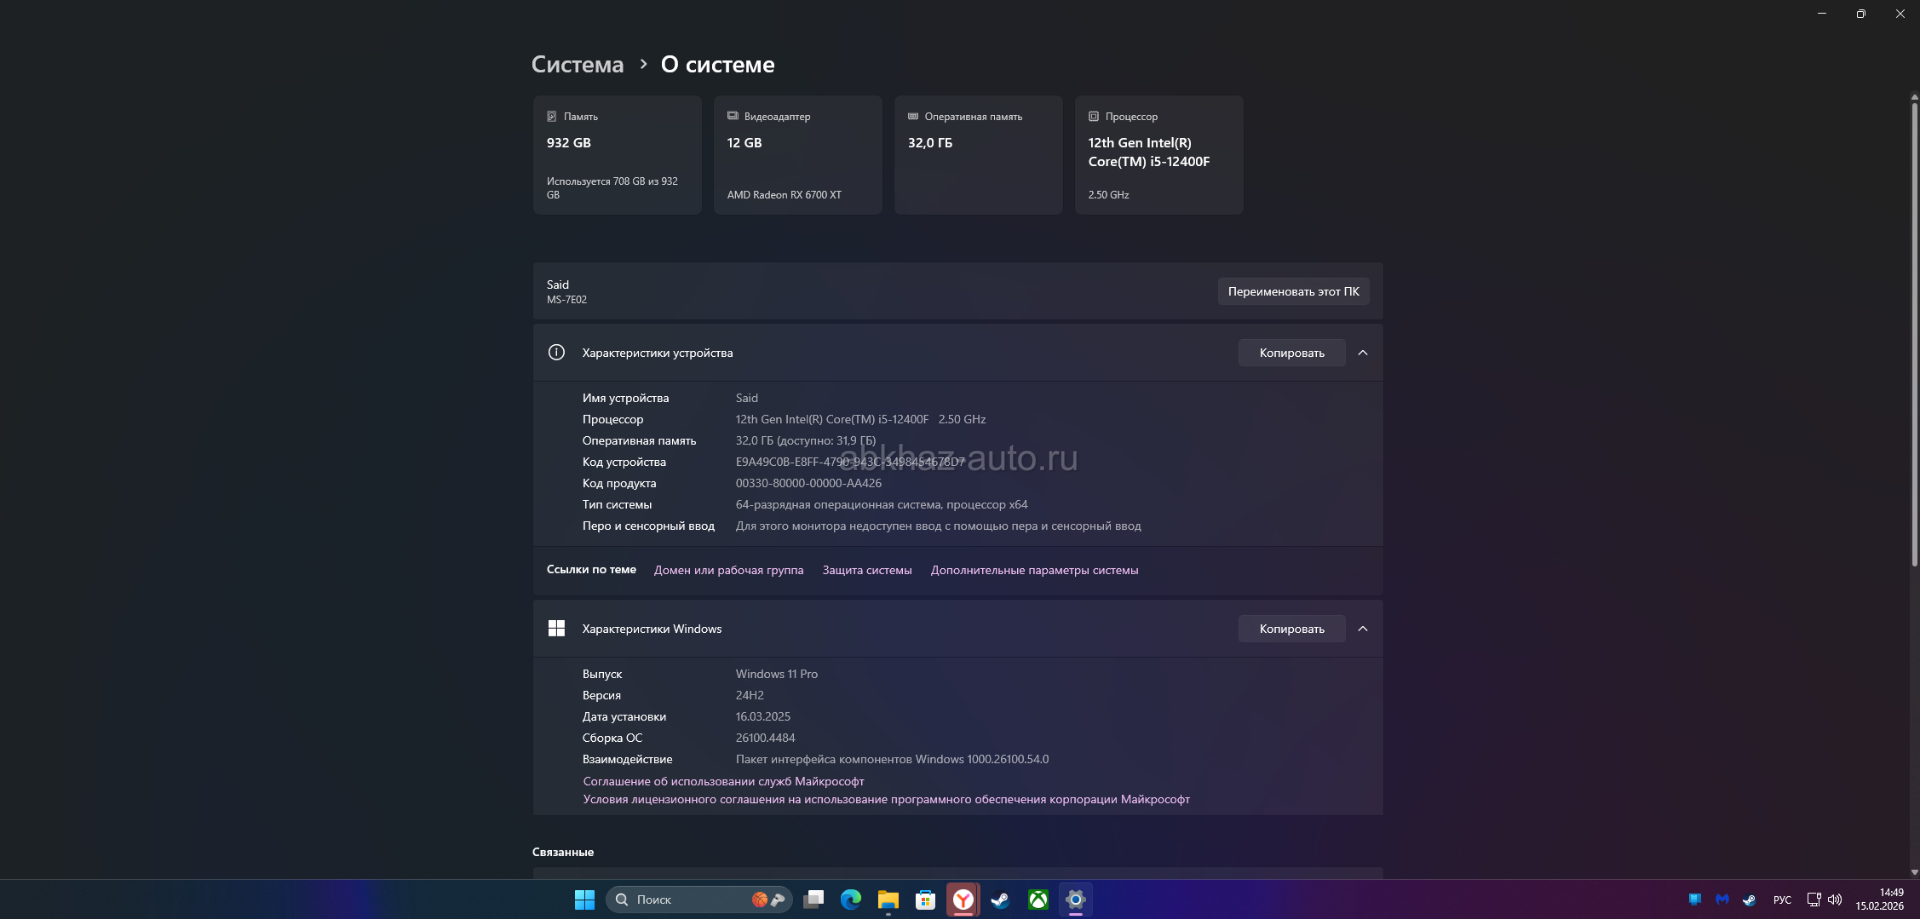Open Microsoft Store from the taskbar

[925, 900]
